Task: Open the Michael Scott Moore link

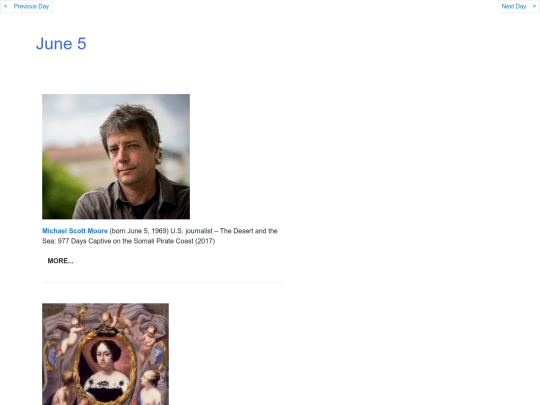Action: point(75,231)
